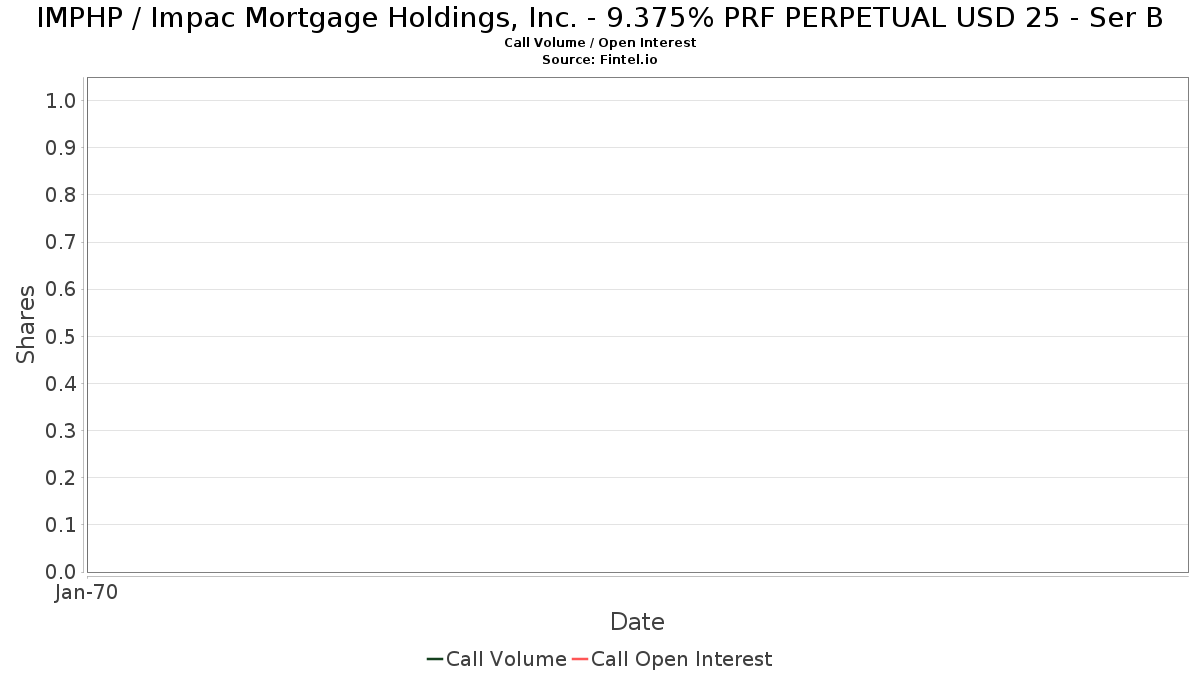This screenshot has width=1200, height=675.
Task: Click the 0.1 y-axis tick label
Action: point(61,525)
